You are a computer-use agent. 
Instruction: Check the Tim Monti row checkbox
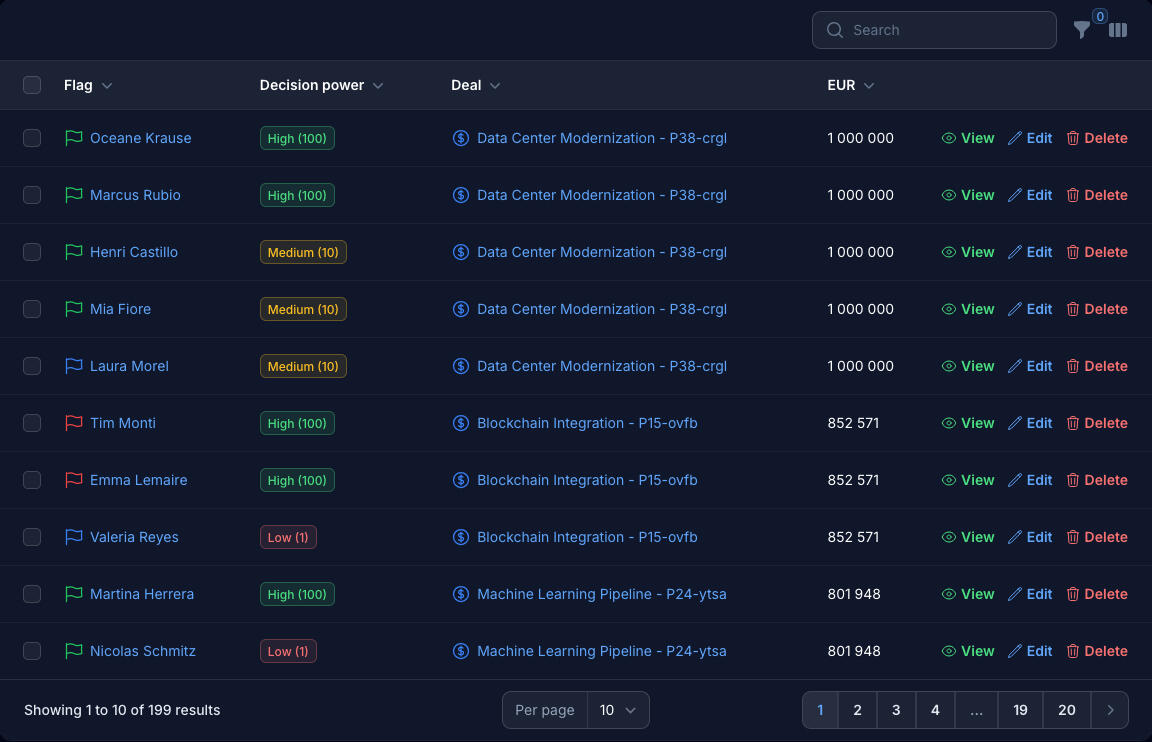(32, 423)
